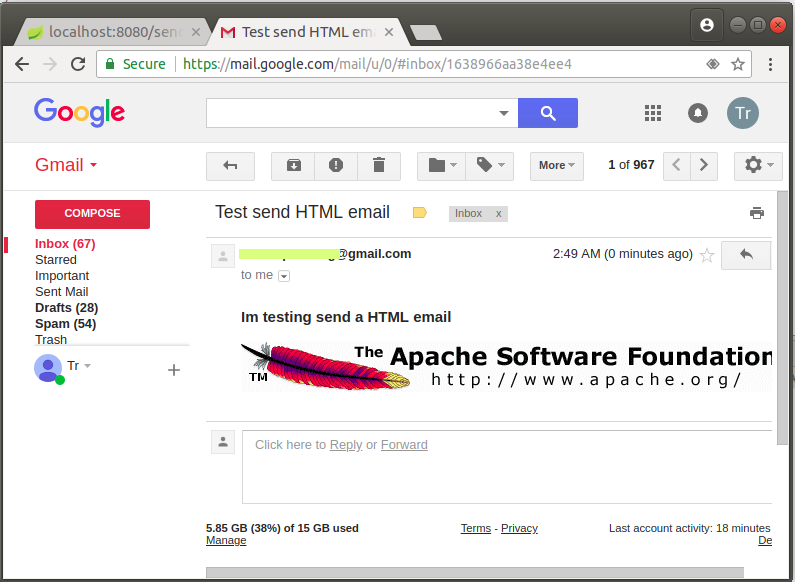Click the blue search button
795x582 pixels.
click(x=548, y=113)
